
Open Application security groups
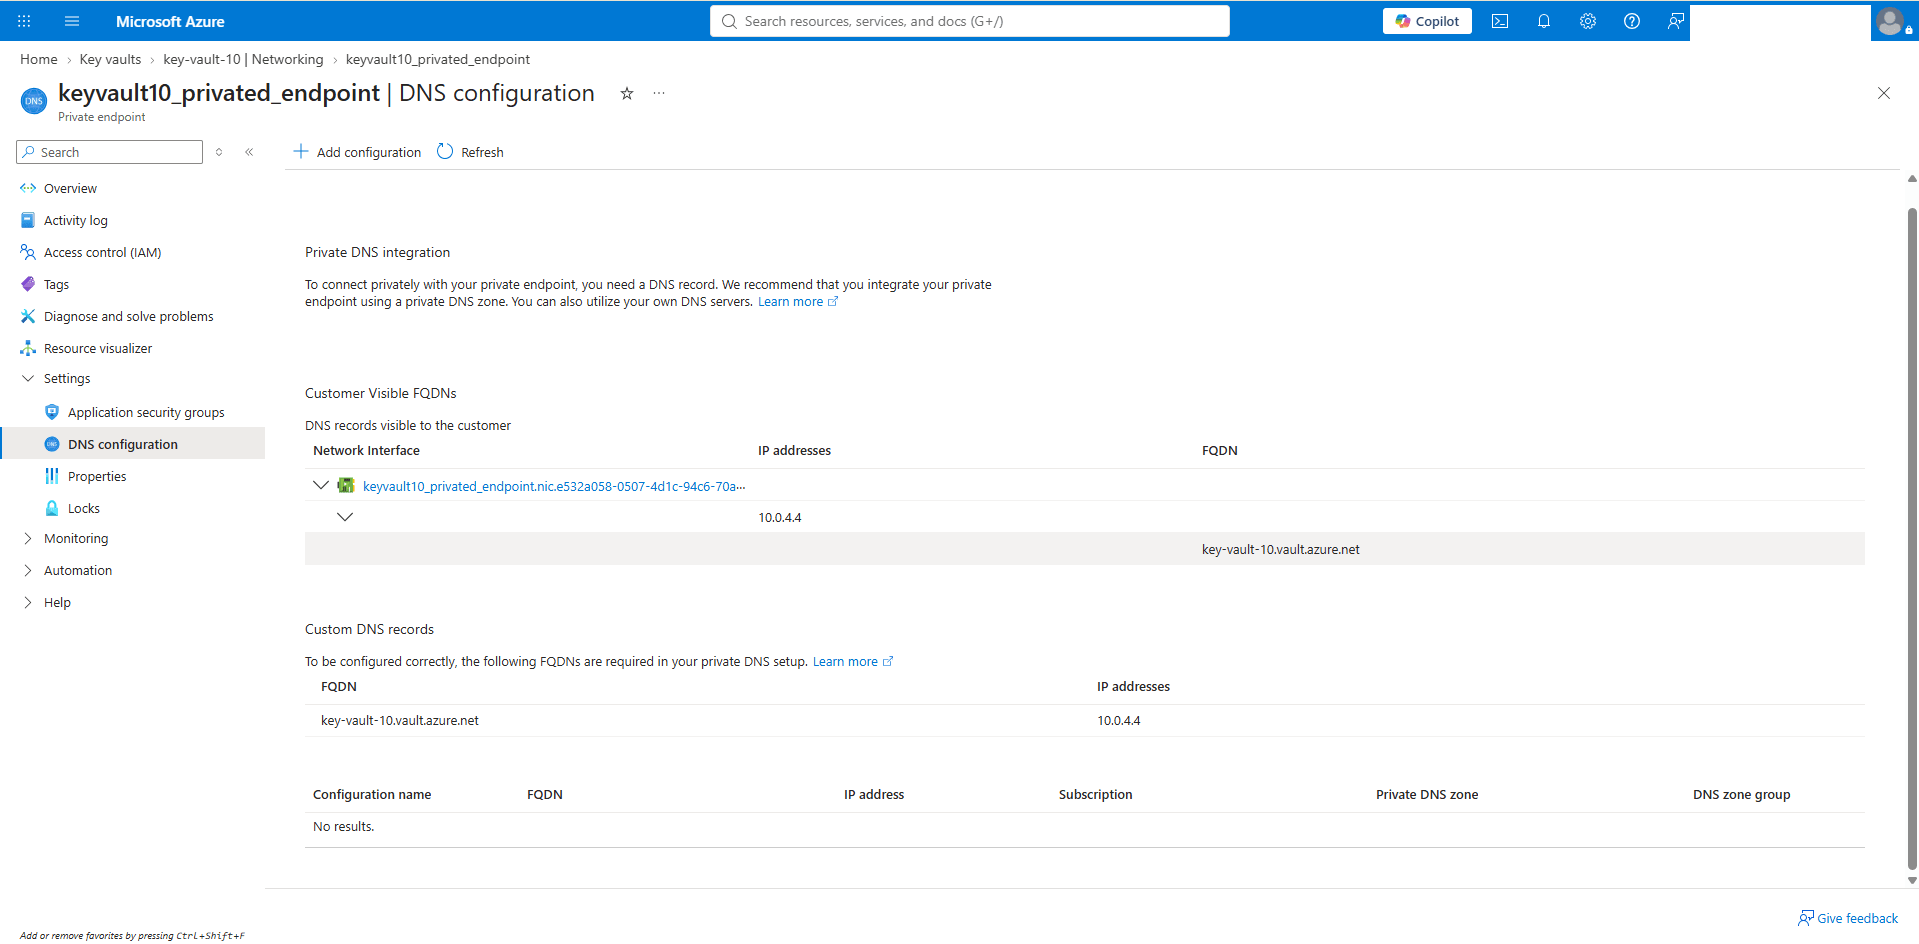(x=146, y=412)
